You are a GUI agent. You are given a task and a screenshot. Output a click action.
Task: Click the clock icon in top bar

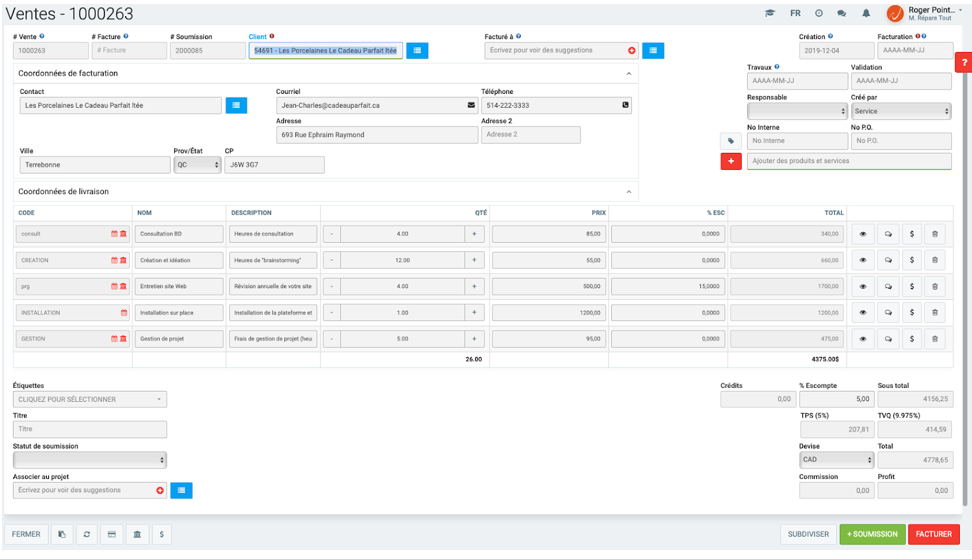coord(818,14)
